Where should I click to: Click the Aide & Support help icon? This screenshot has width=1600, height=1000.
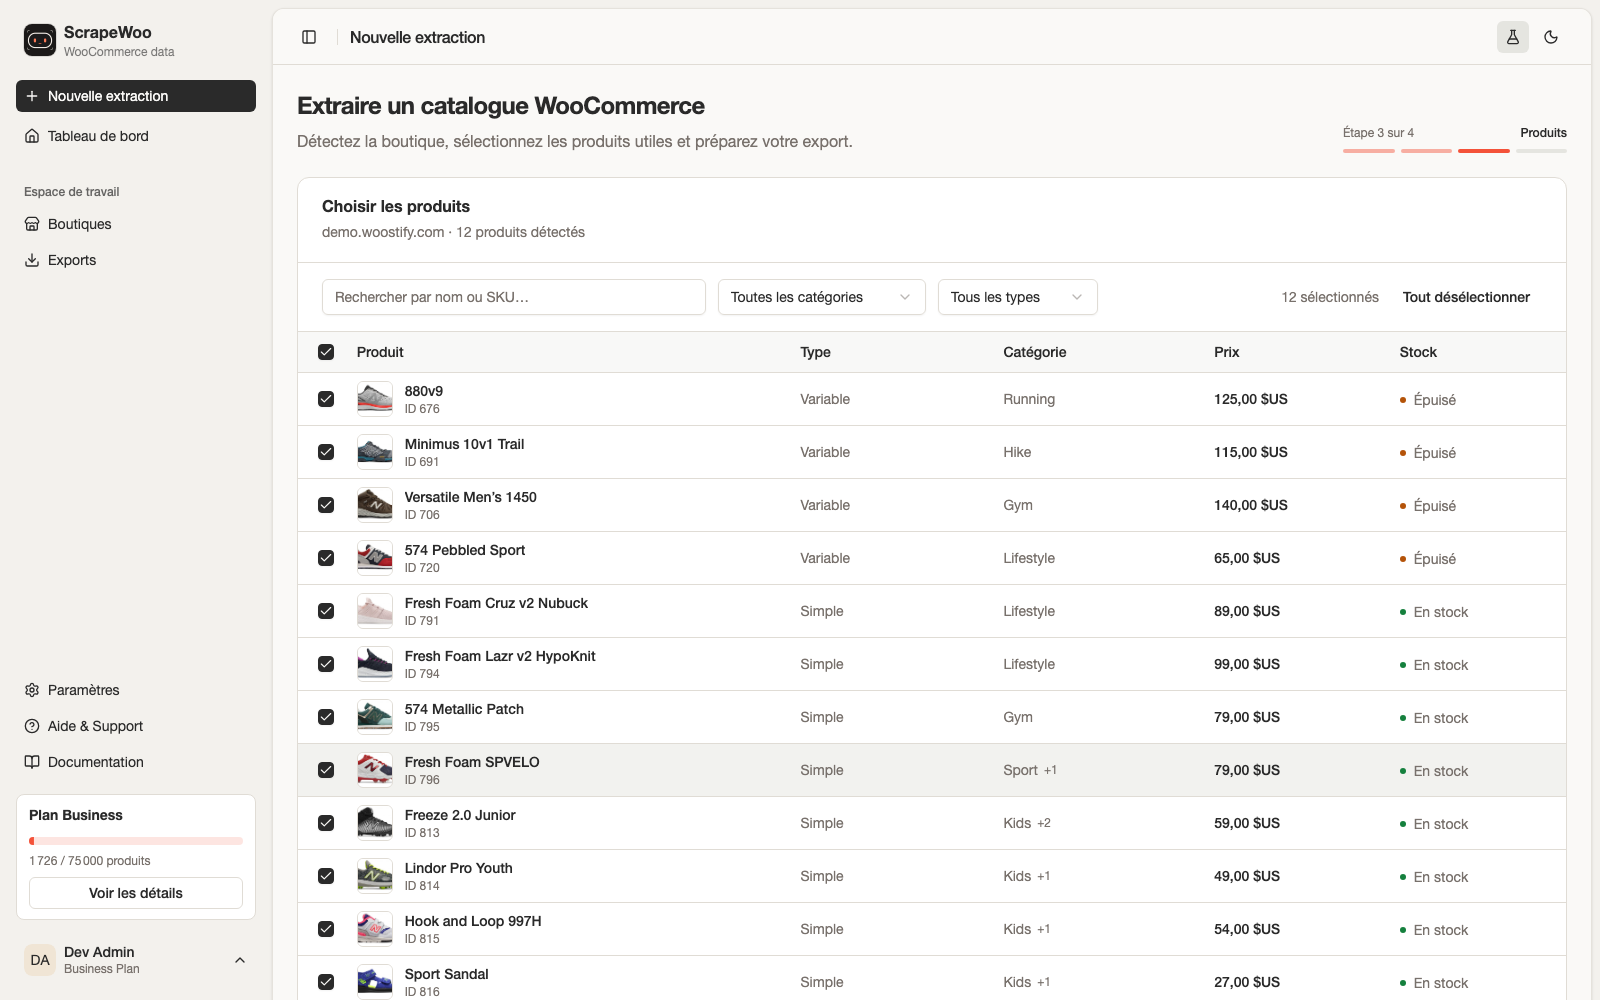click(32, 726)
